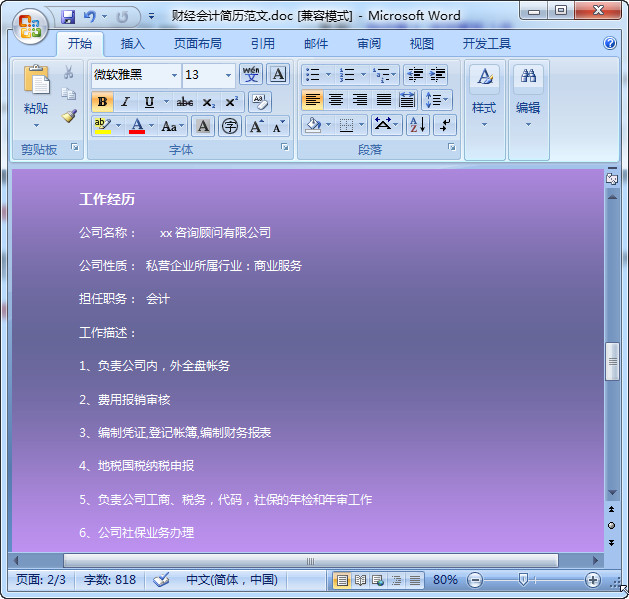This screenshot has height=599, width=629.
Task: Click the bullet list icon
Action: [312, 75]
